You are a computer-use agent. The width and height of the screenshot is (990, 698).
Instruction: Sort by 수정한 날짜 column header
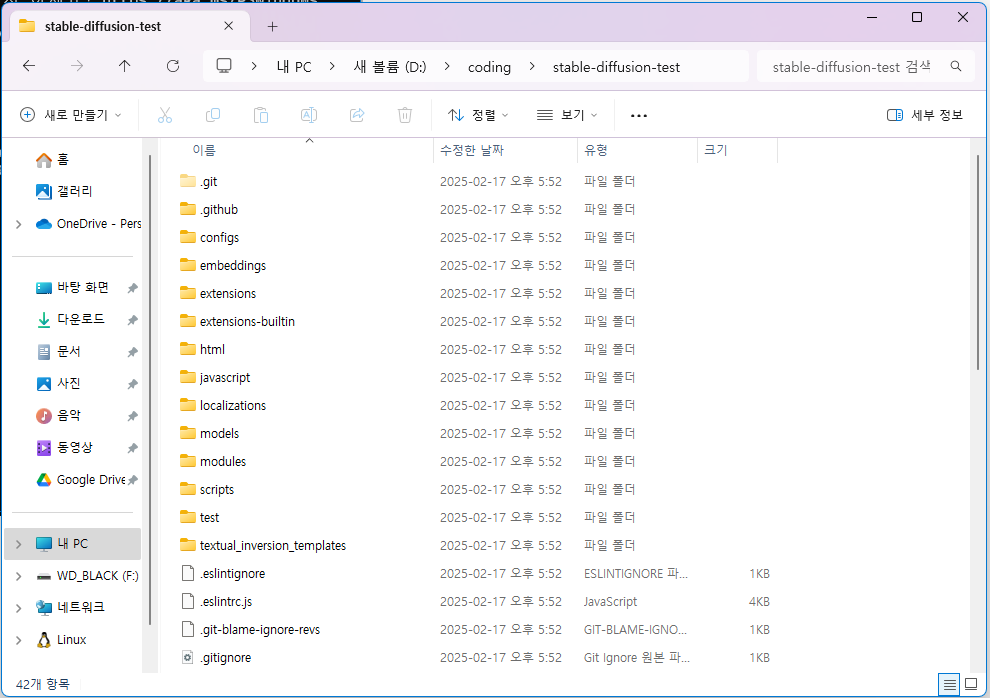coord(472,150)
